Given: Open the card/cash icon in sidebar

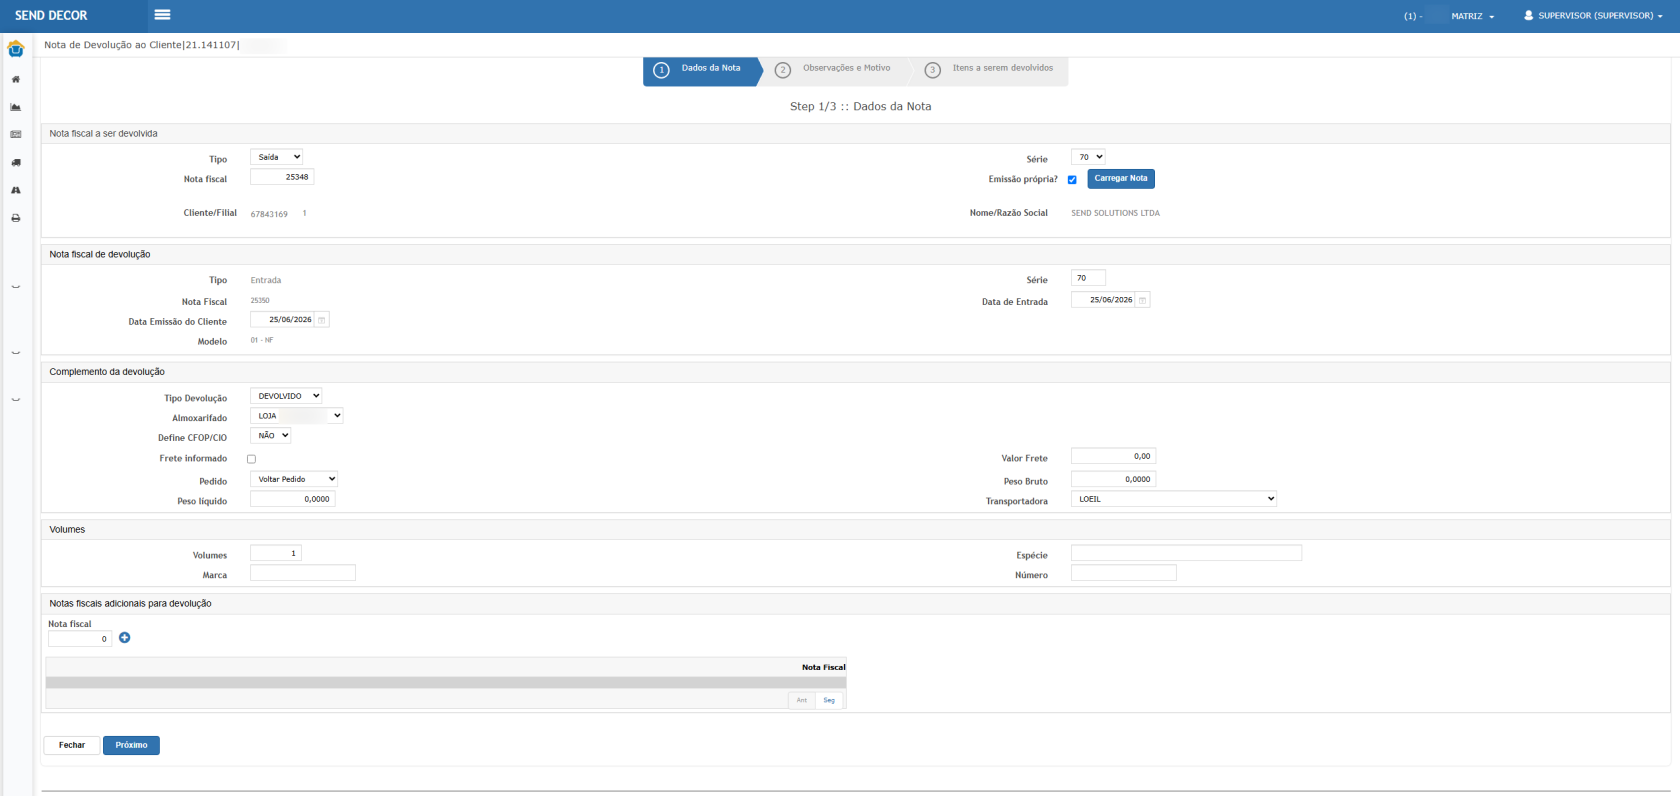Looking at the screenshot, I should coord(16,134).
